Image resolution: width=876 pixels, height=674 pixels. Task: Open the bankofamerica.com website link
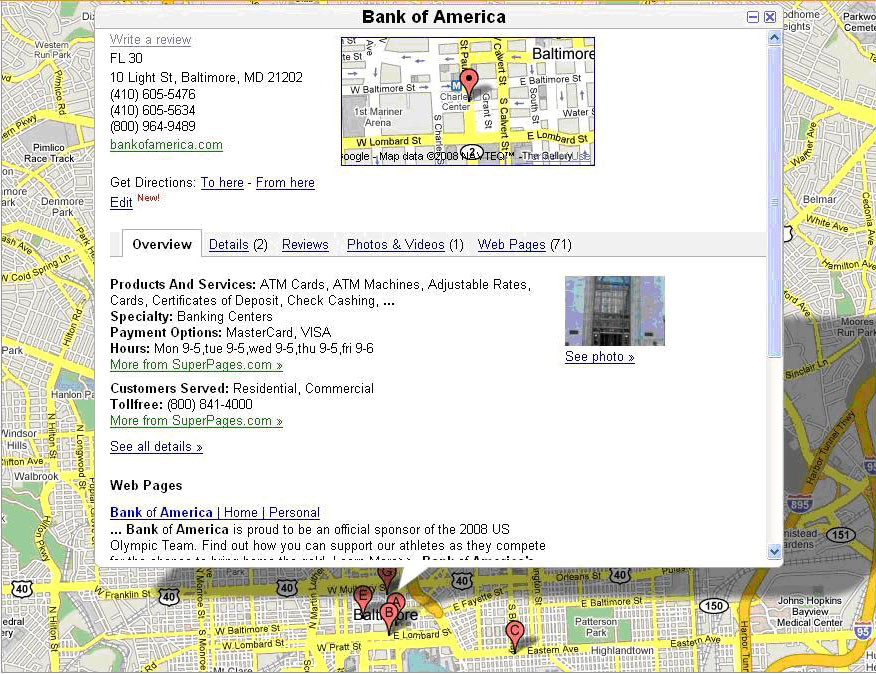point(166,144)
